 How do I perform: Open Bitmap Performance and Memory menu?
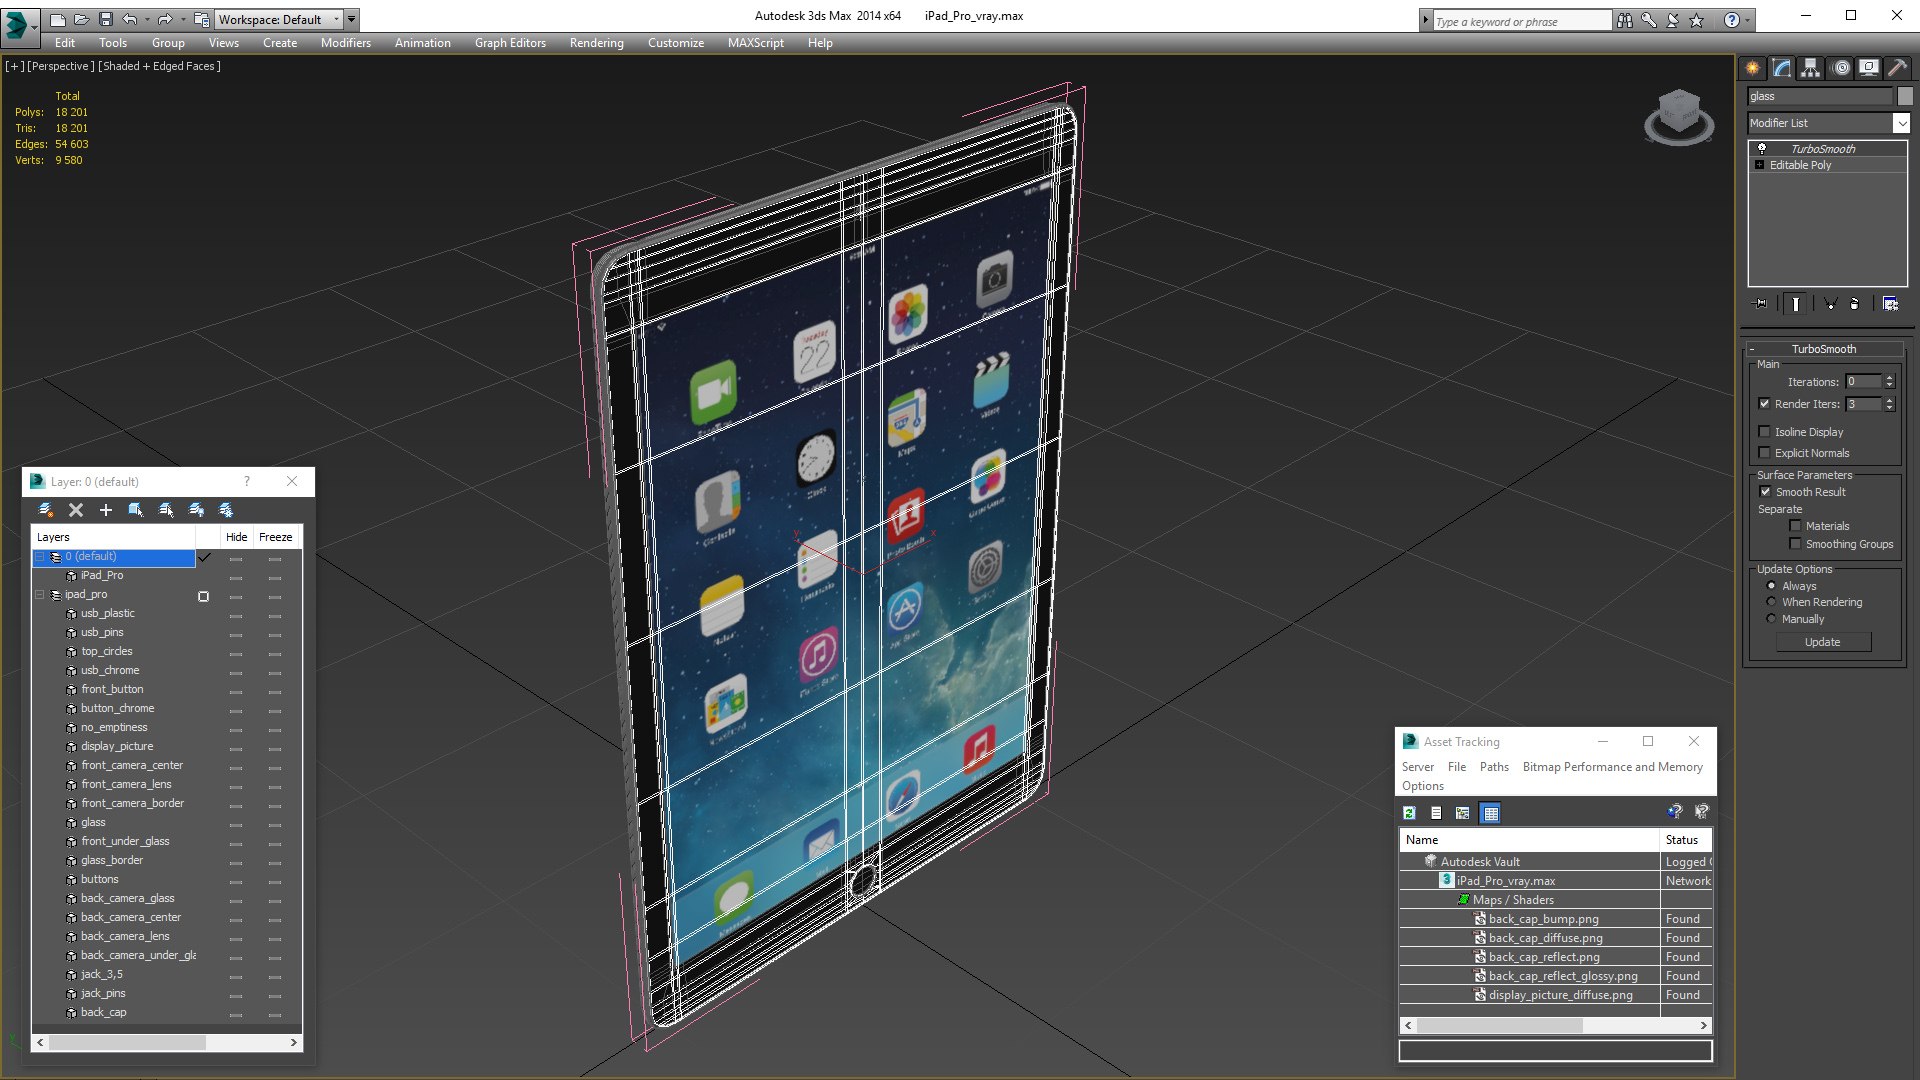tap(1612, 767)
